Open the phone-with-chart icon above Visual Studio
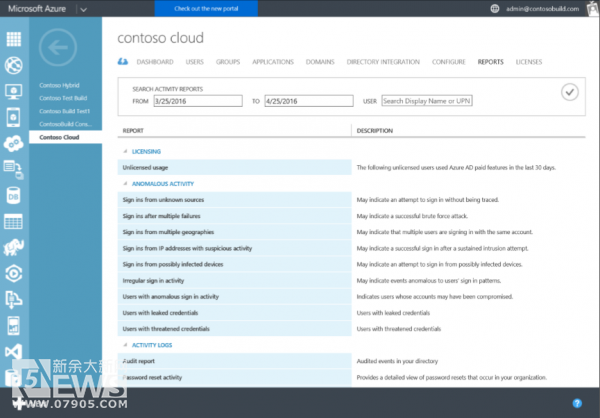 coord(13,326)
